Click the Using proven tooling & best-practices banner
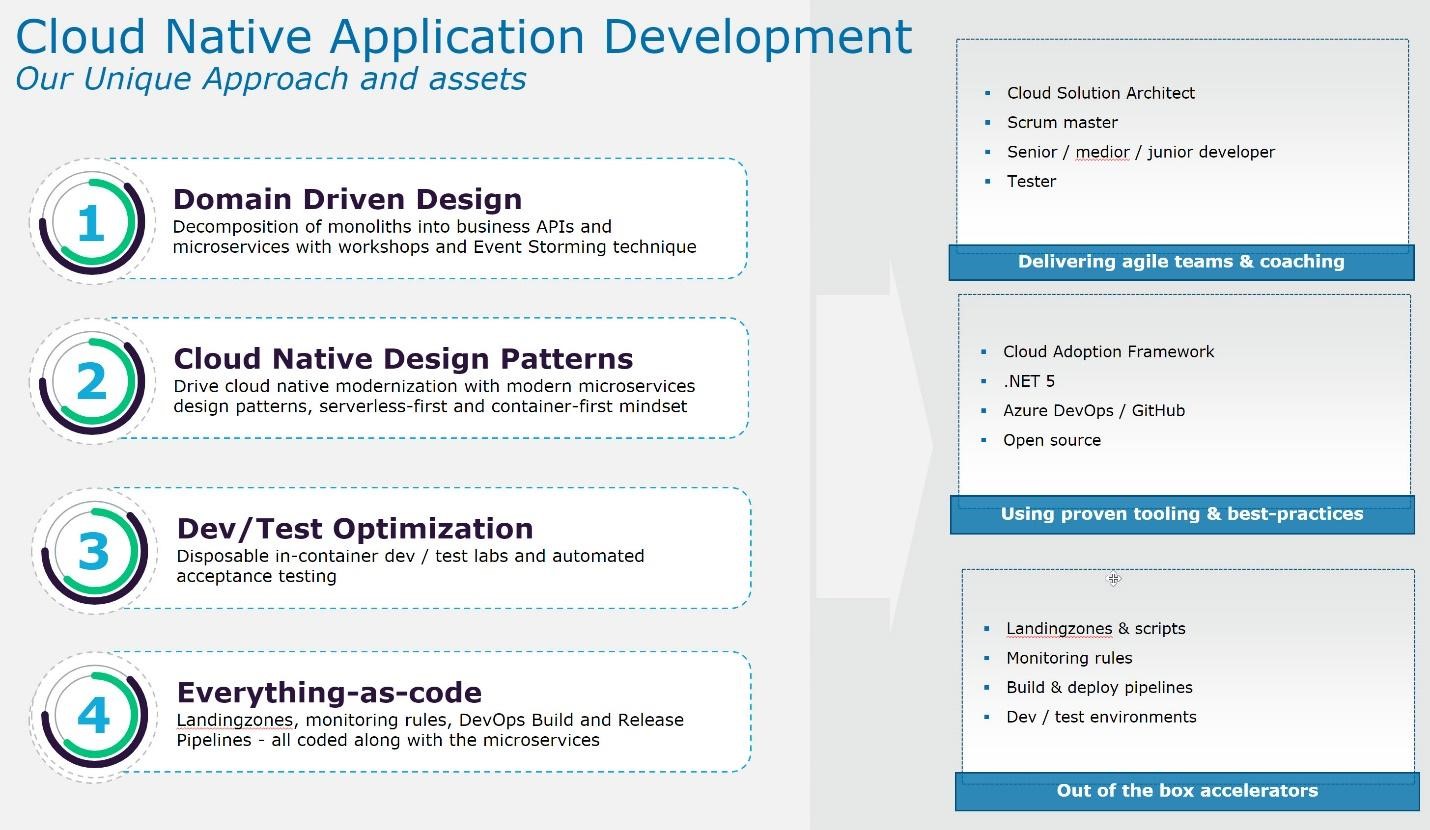 coord(1181,514)
